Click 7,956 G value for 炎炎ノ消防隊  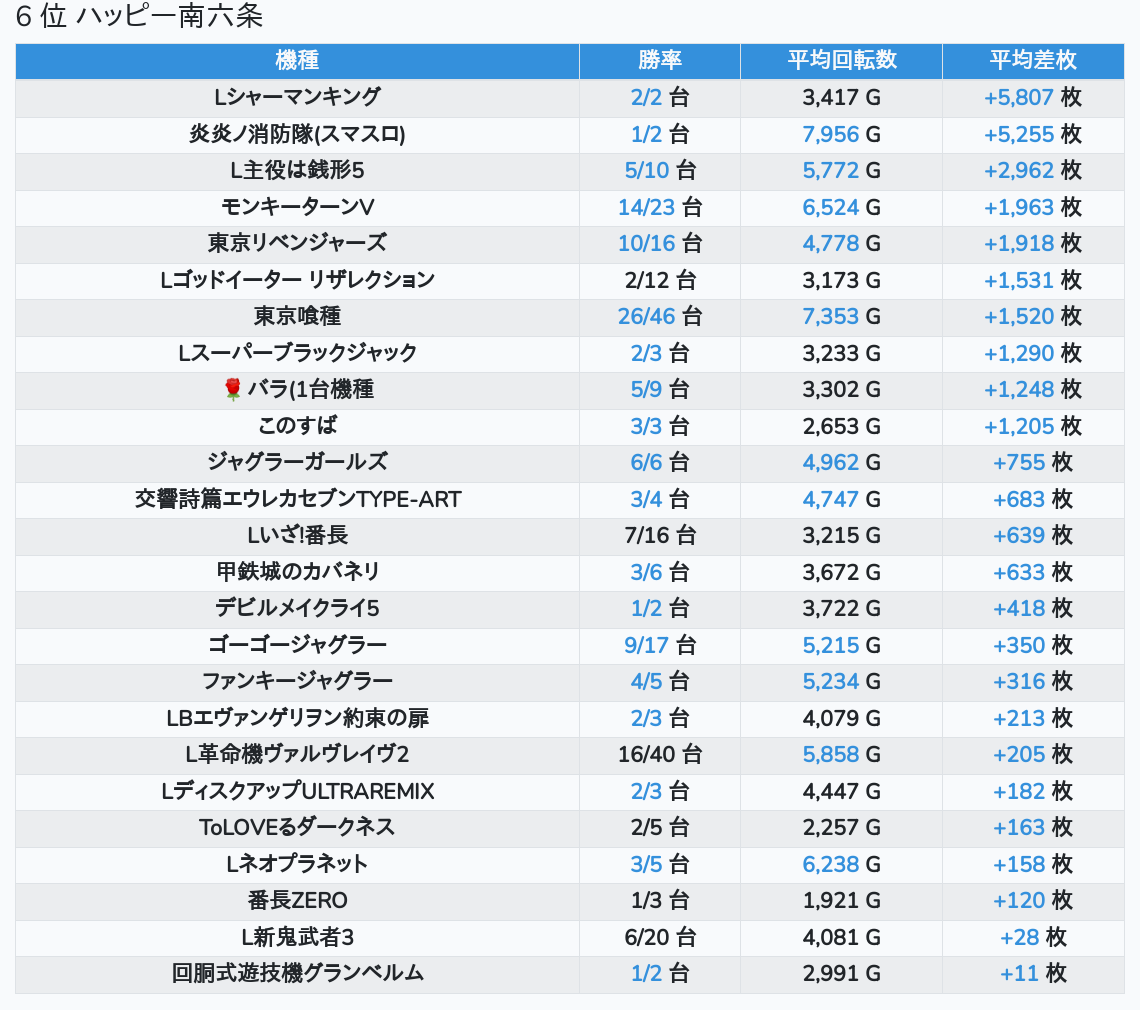pos(830,134)
